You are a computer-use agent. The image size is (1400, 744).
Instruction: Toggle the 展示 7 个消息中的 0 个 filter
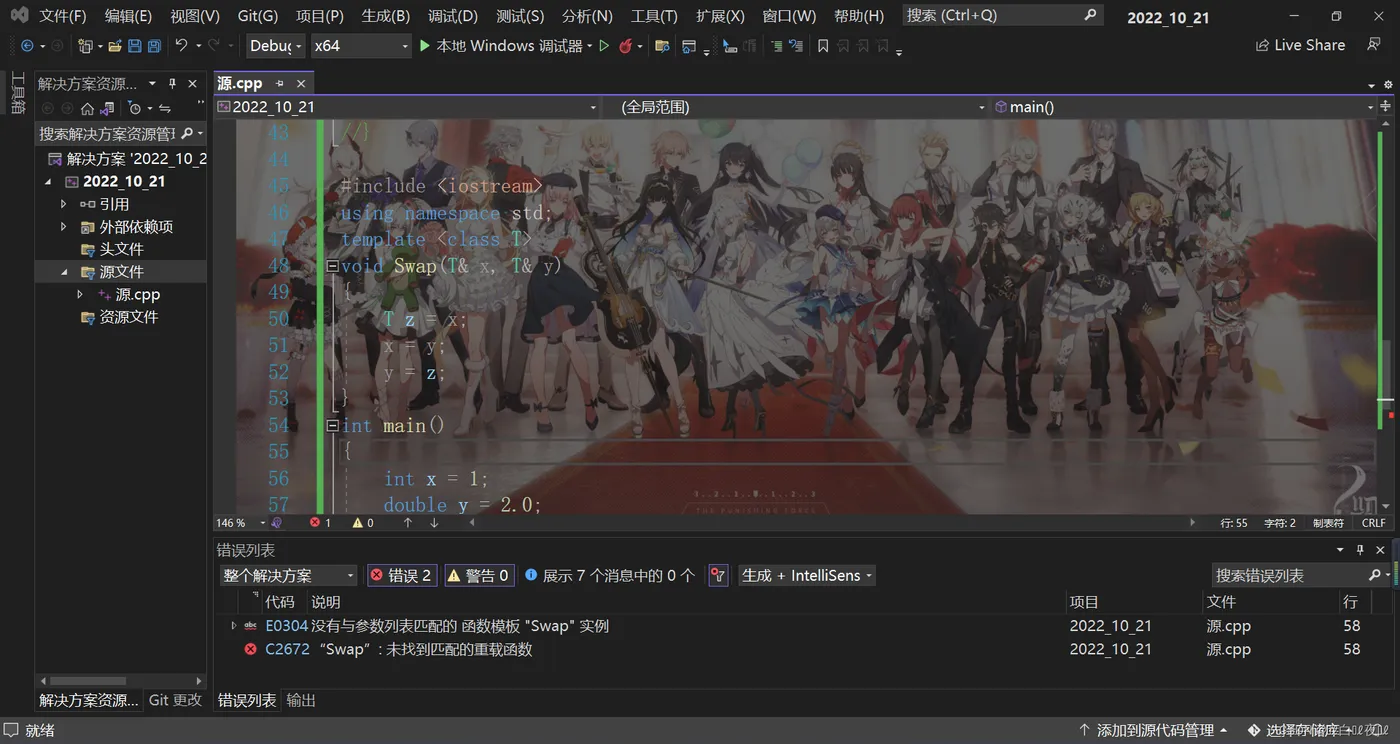[610, 575]
